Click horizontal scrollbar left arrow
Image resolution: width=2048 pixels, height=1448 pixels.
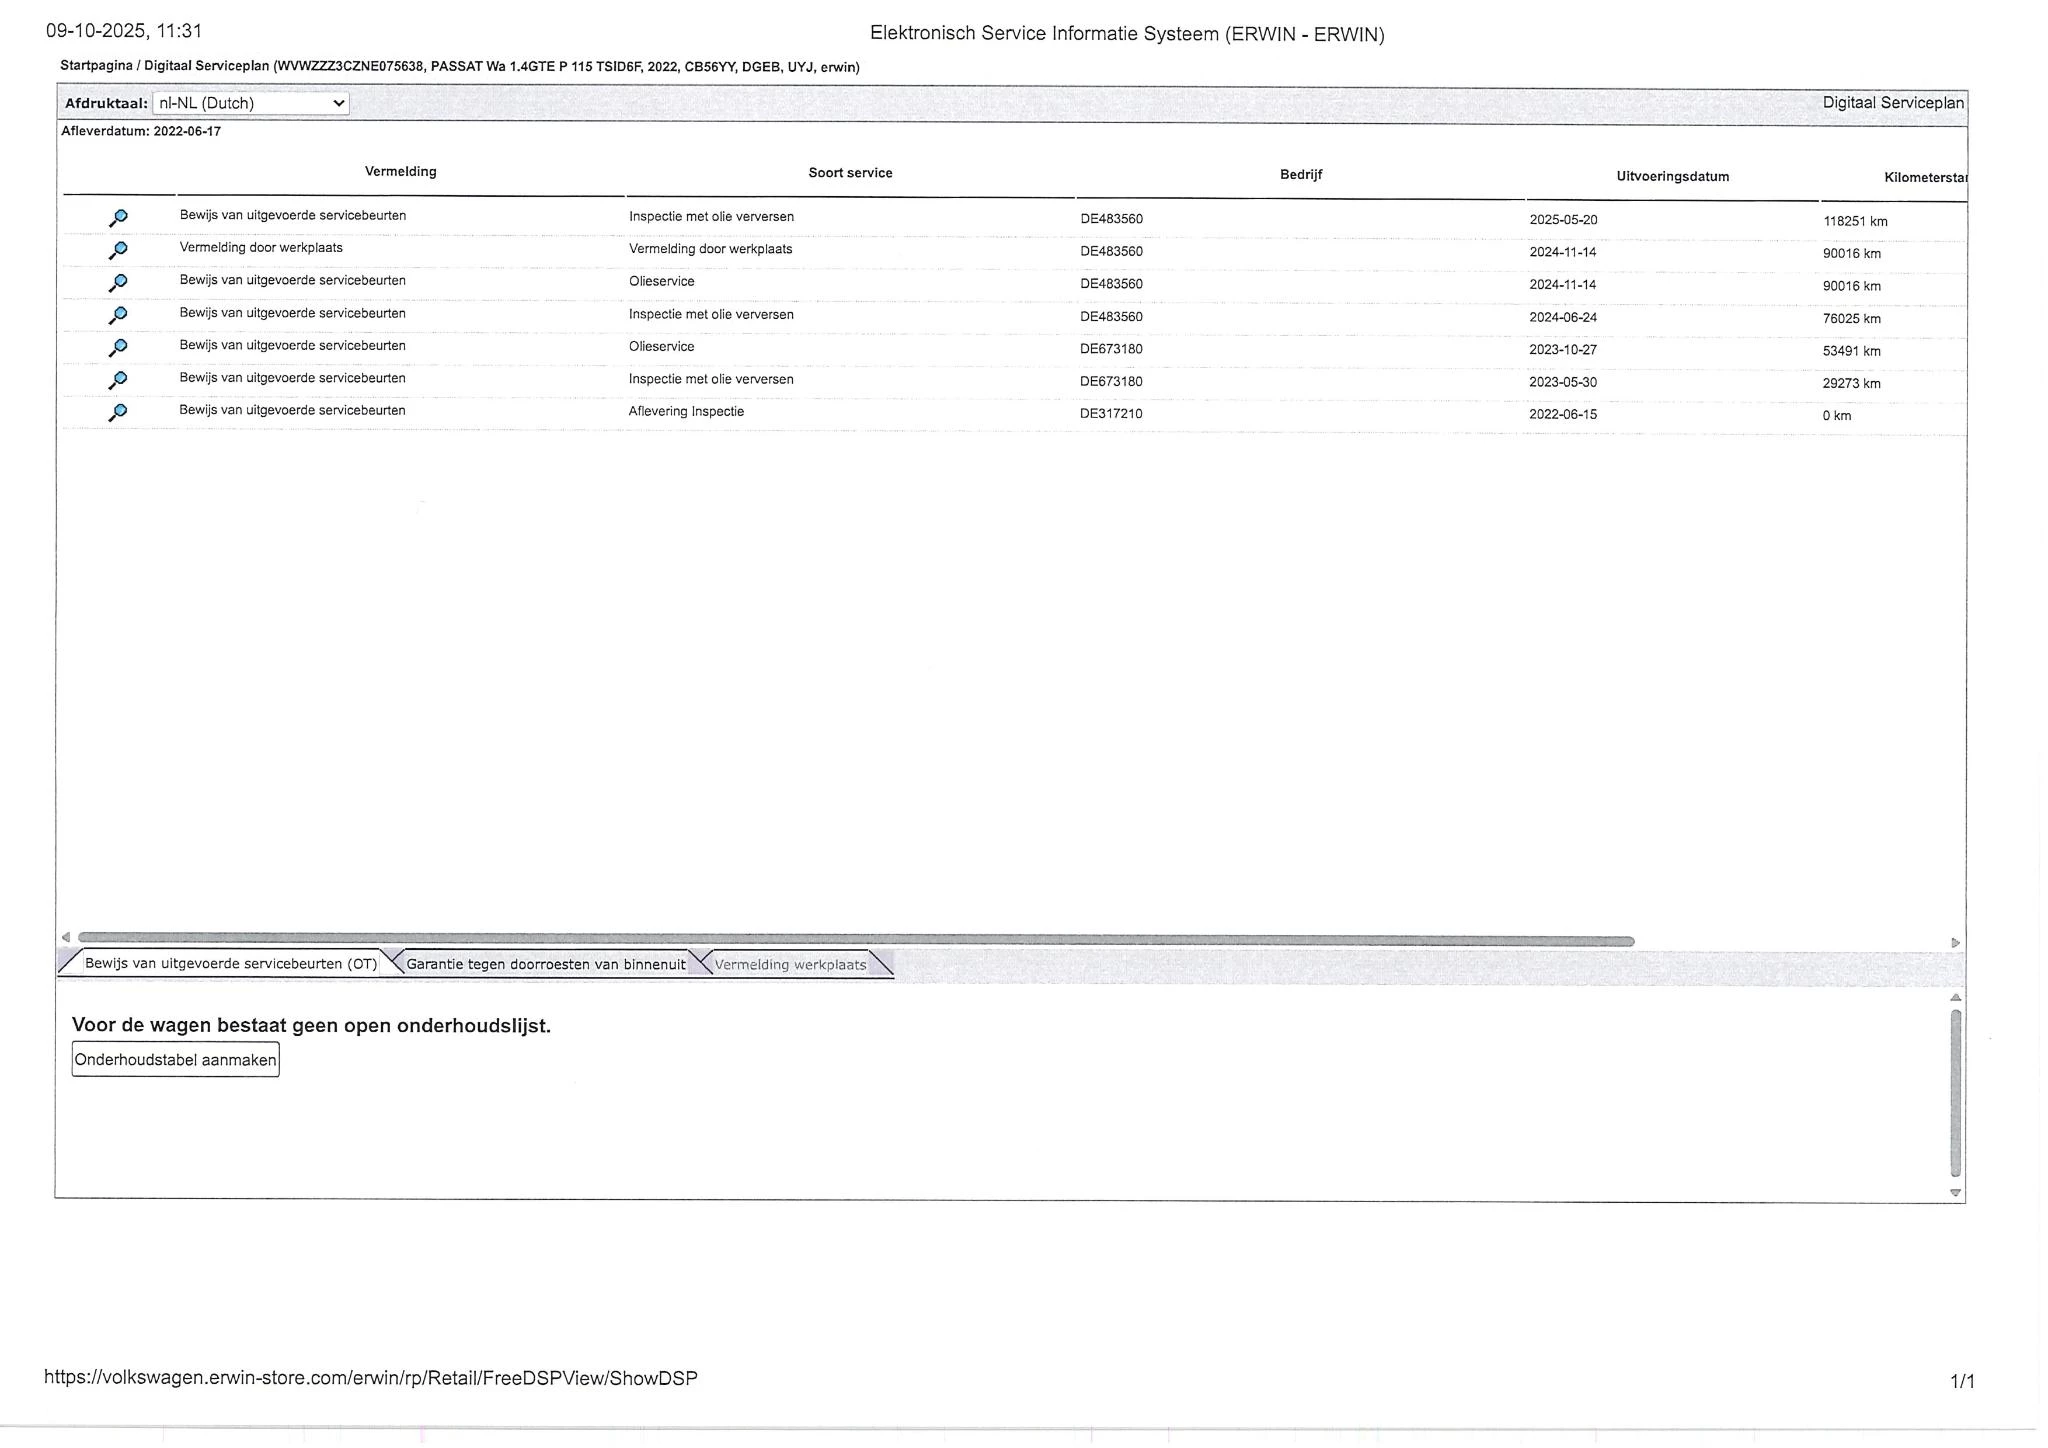tap(66, 937)
